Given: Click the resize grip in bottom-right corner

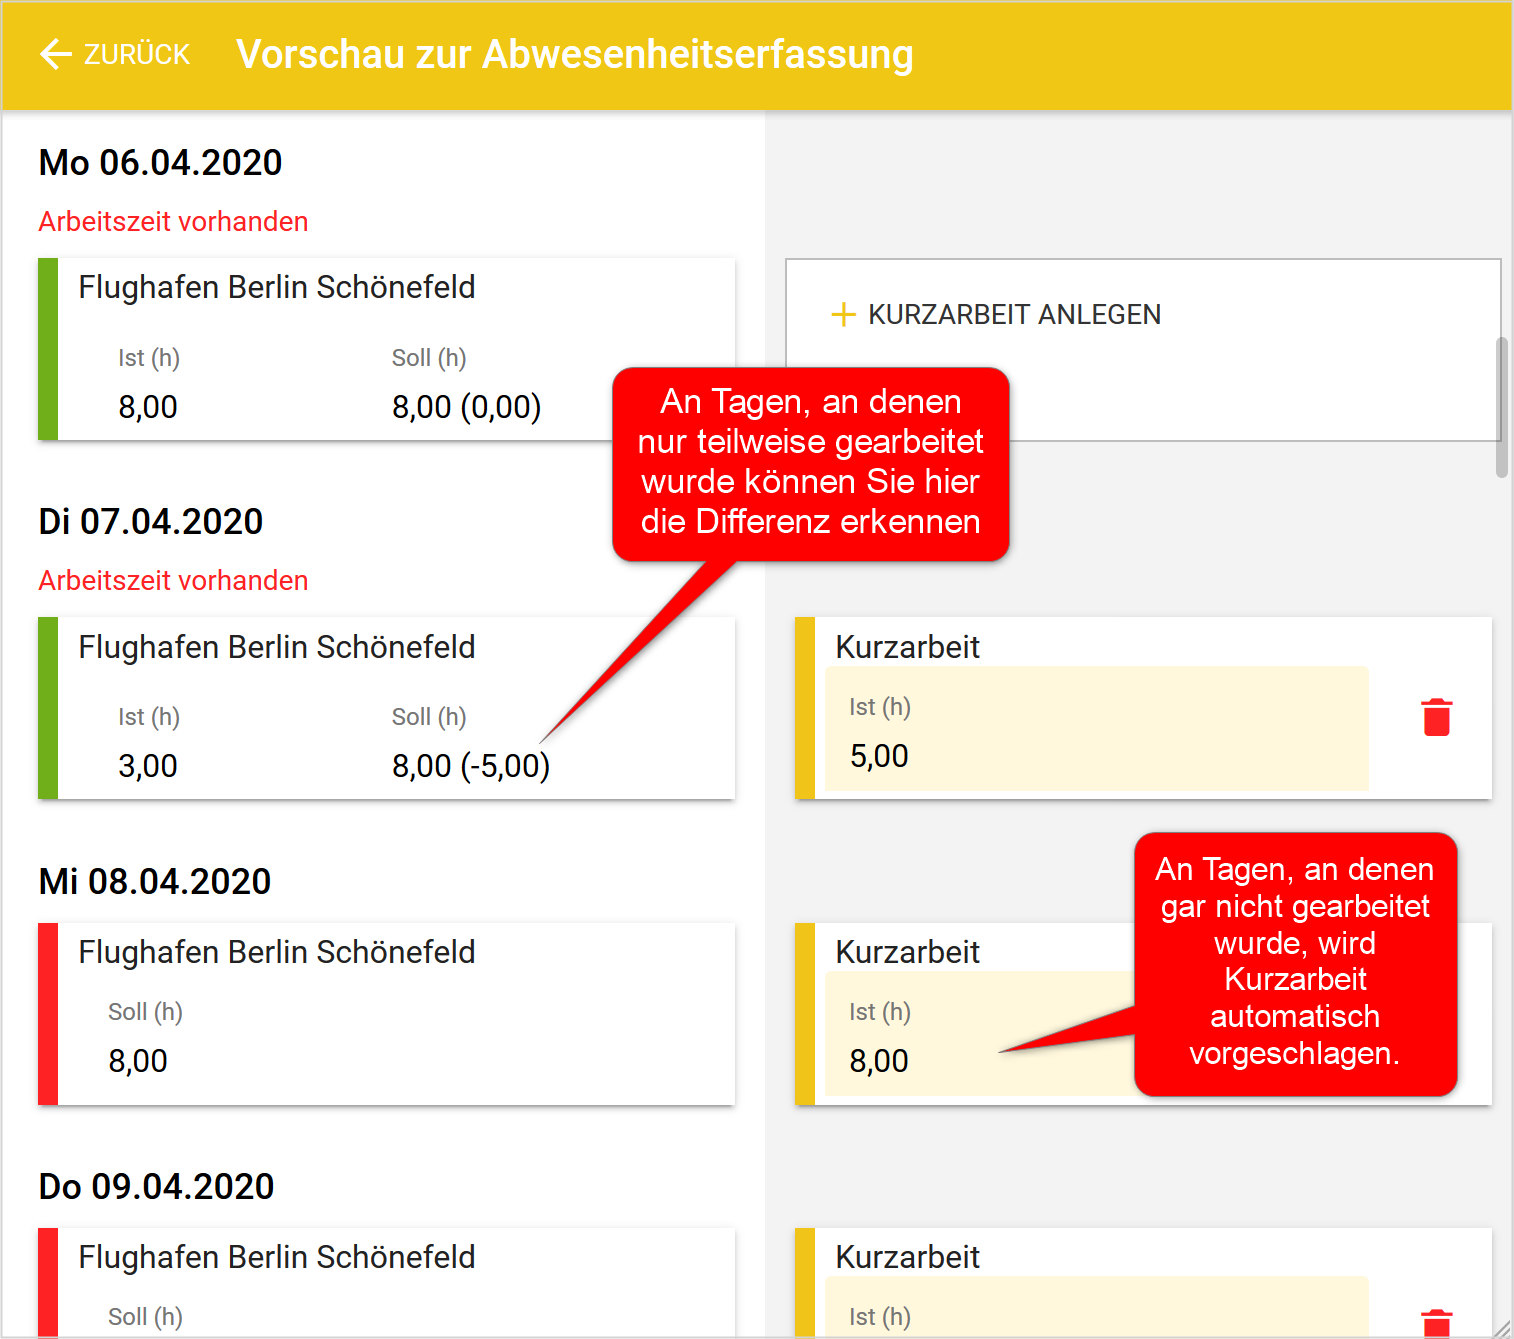Looking at the screenshot, I should (x=1502, y=1327).
